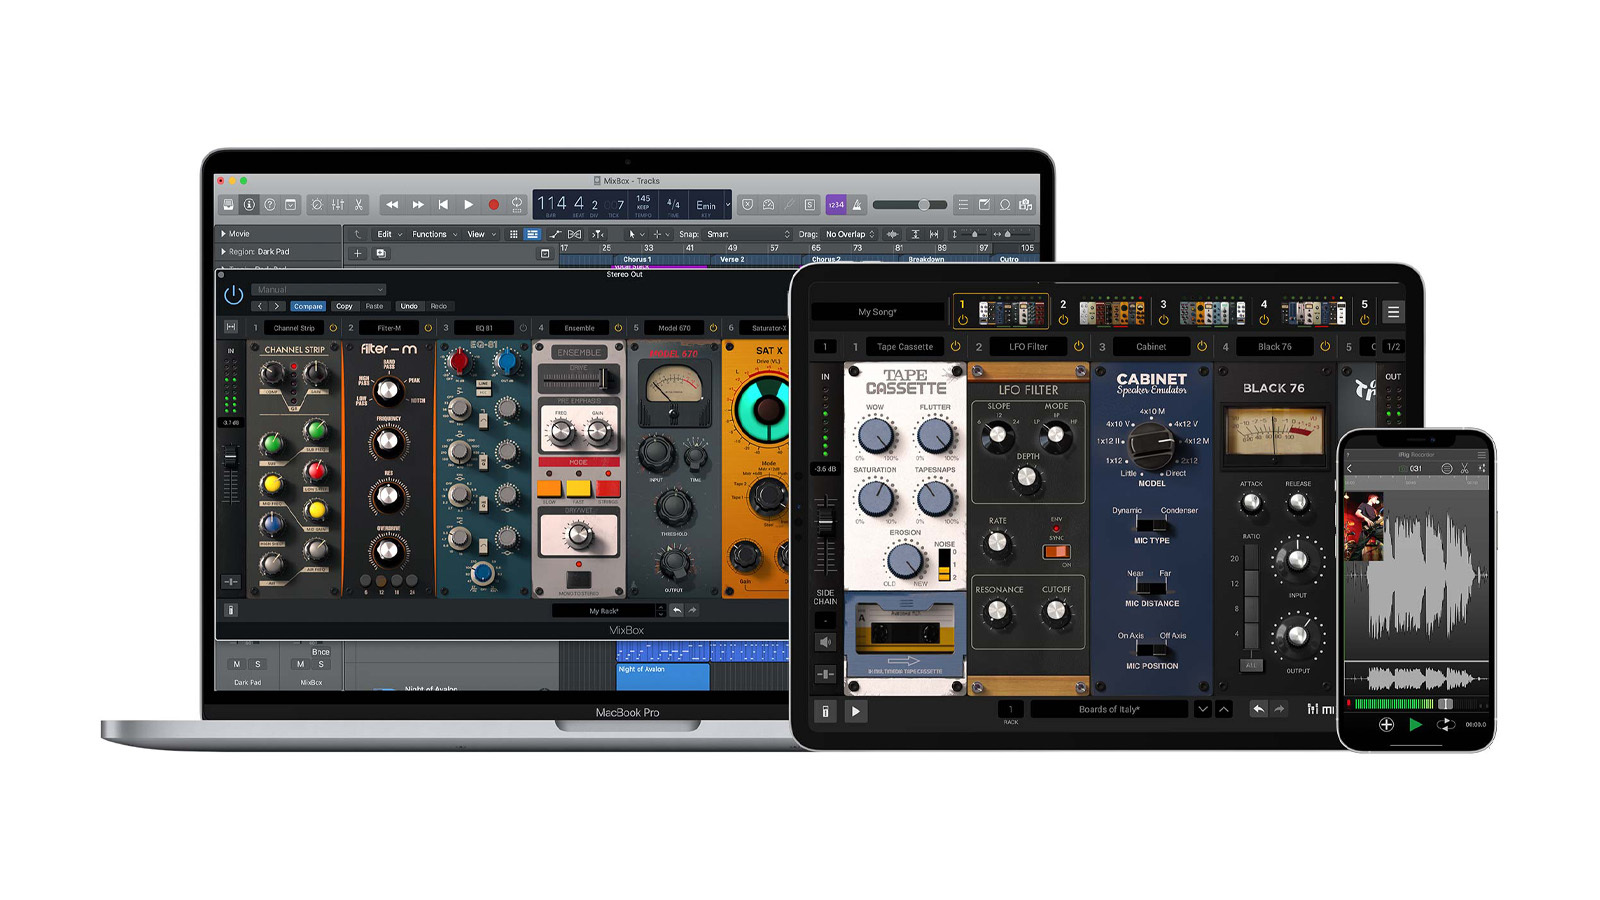The height and width of the screenshot is (900, 1600).
Task: Click the Paste button in plugin header
Action: pyautogui.click(x=374, y=306)
